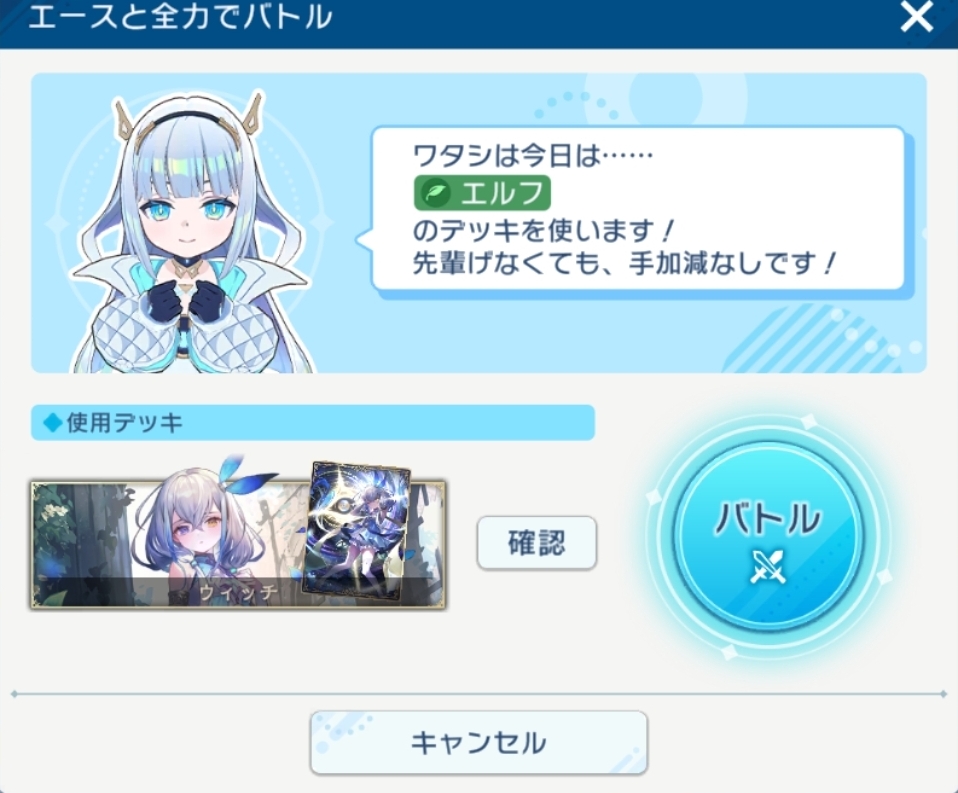Start the fight with the バトル button

coord(769,536)
